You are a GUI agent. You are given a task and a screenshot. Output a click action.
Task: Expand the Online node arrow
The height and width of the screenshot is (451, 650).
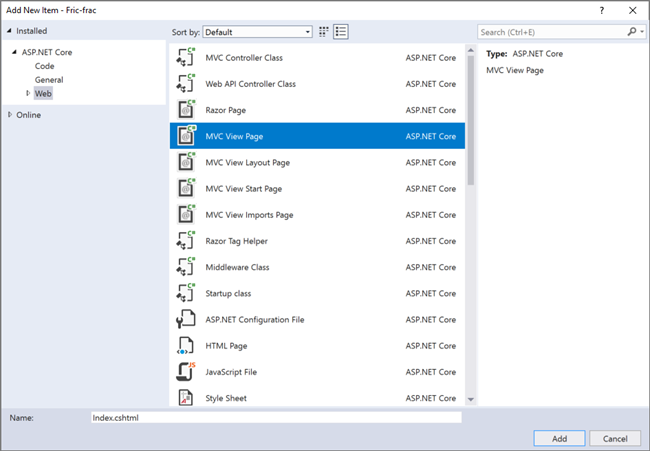coord(10,114)
